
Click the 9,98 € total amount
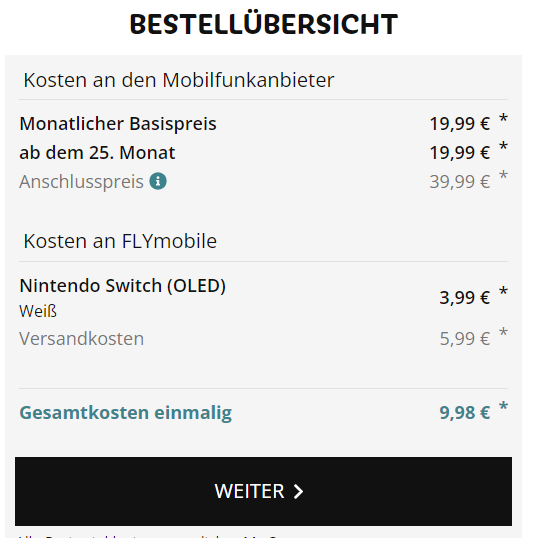tap(465, 413)
